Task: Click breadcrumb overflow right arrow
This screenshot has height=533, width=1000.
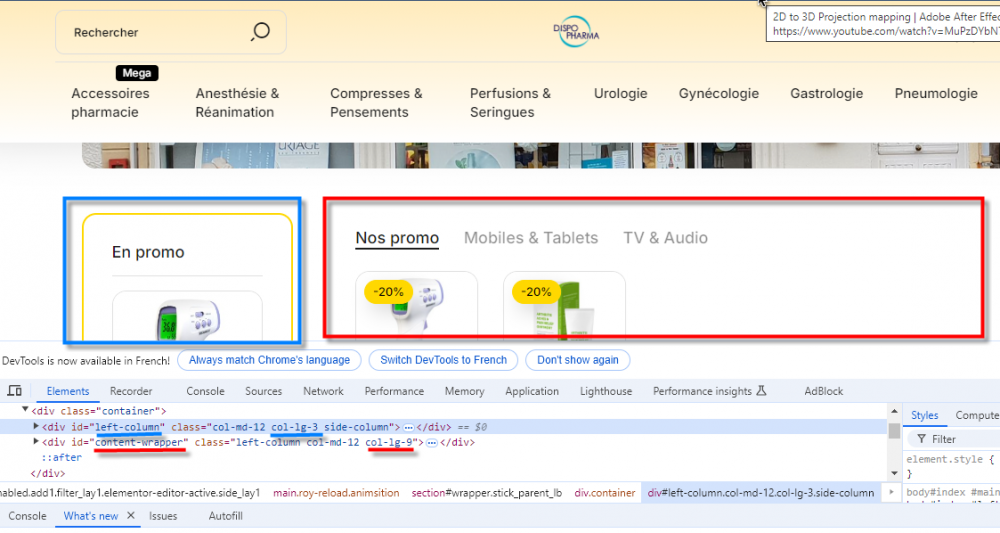Action: pos(892,492)
